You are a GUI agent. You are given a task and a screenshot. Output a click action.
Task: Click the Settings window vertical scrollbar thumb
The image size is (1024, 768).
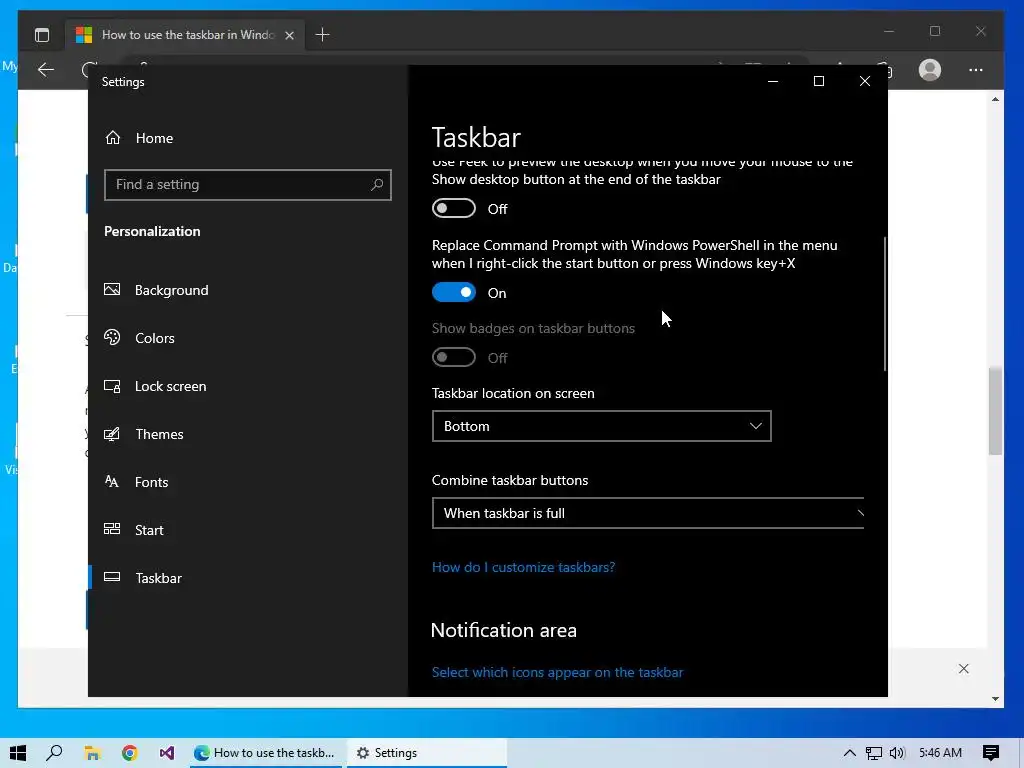coord(885,304)
